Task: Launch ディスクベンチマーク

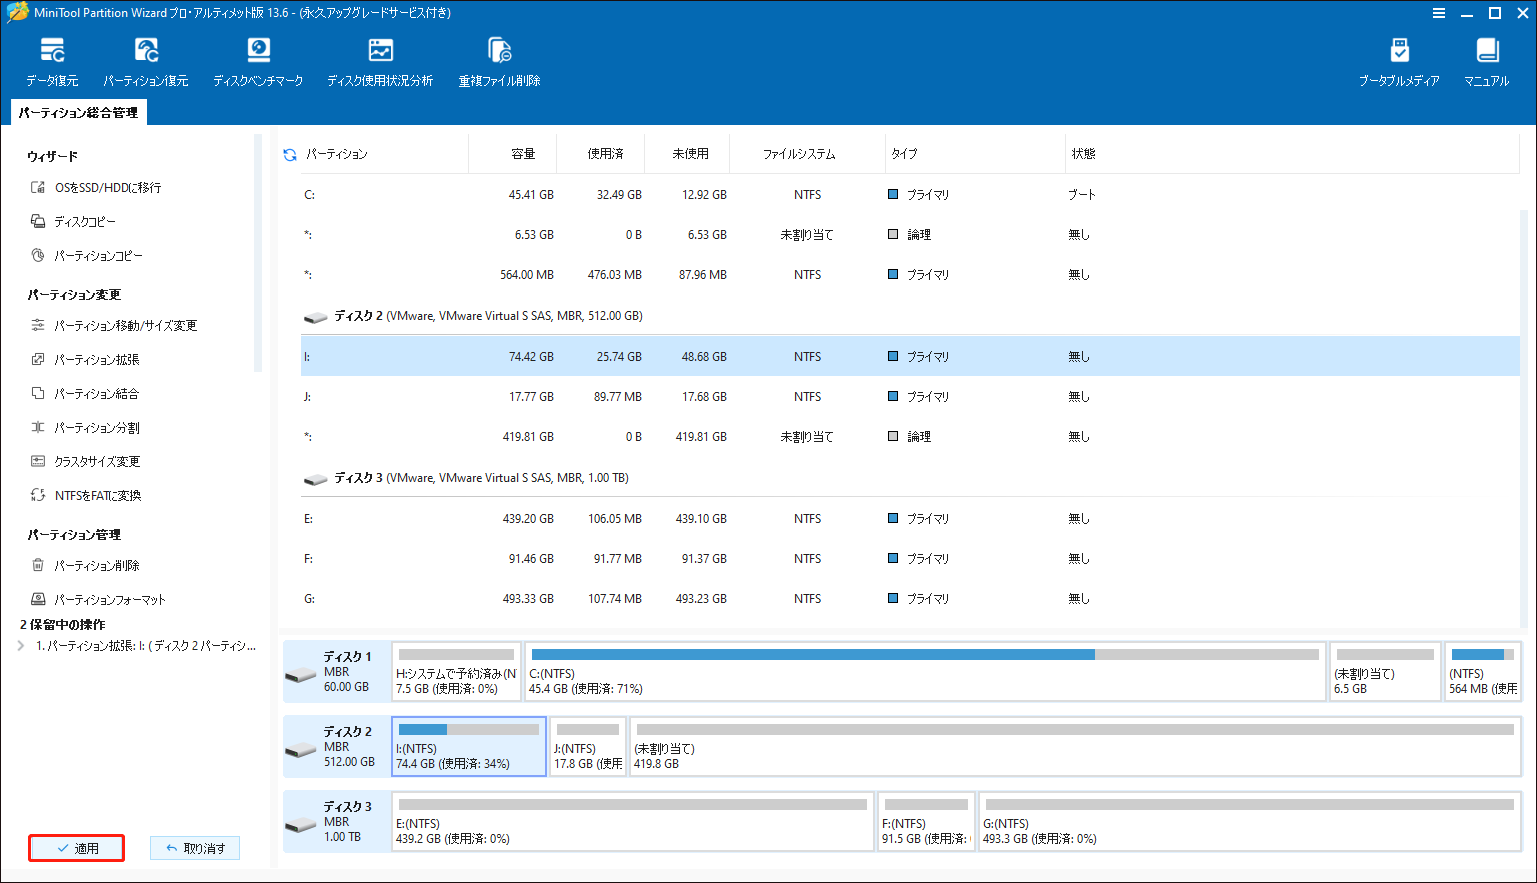Action: pos(258,62)
